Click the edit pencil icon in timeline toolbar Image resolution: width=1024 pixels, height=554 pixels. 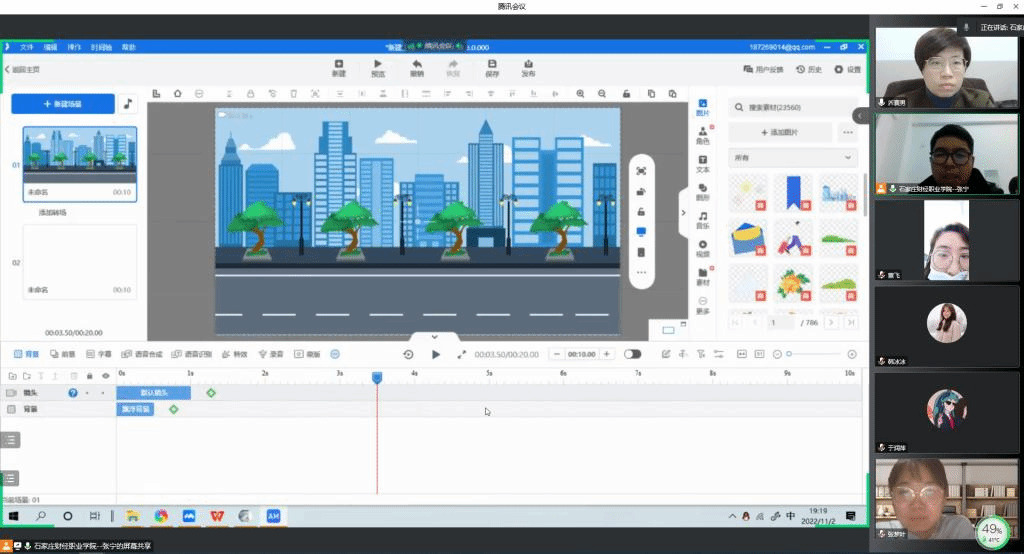665,354
